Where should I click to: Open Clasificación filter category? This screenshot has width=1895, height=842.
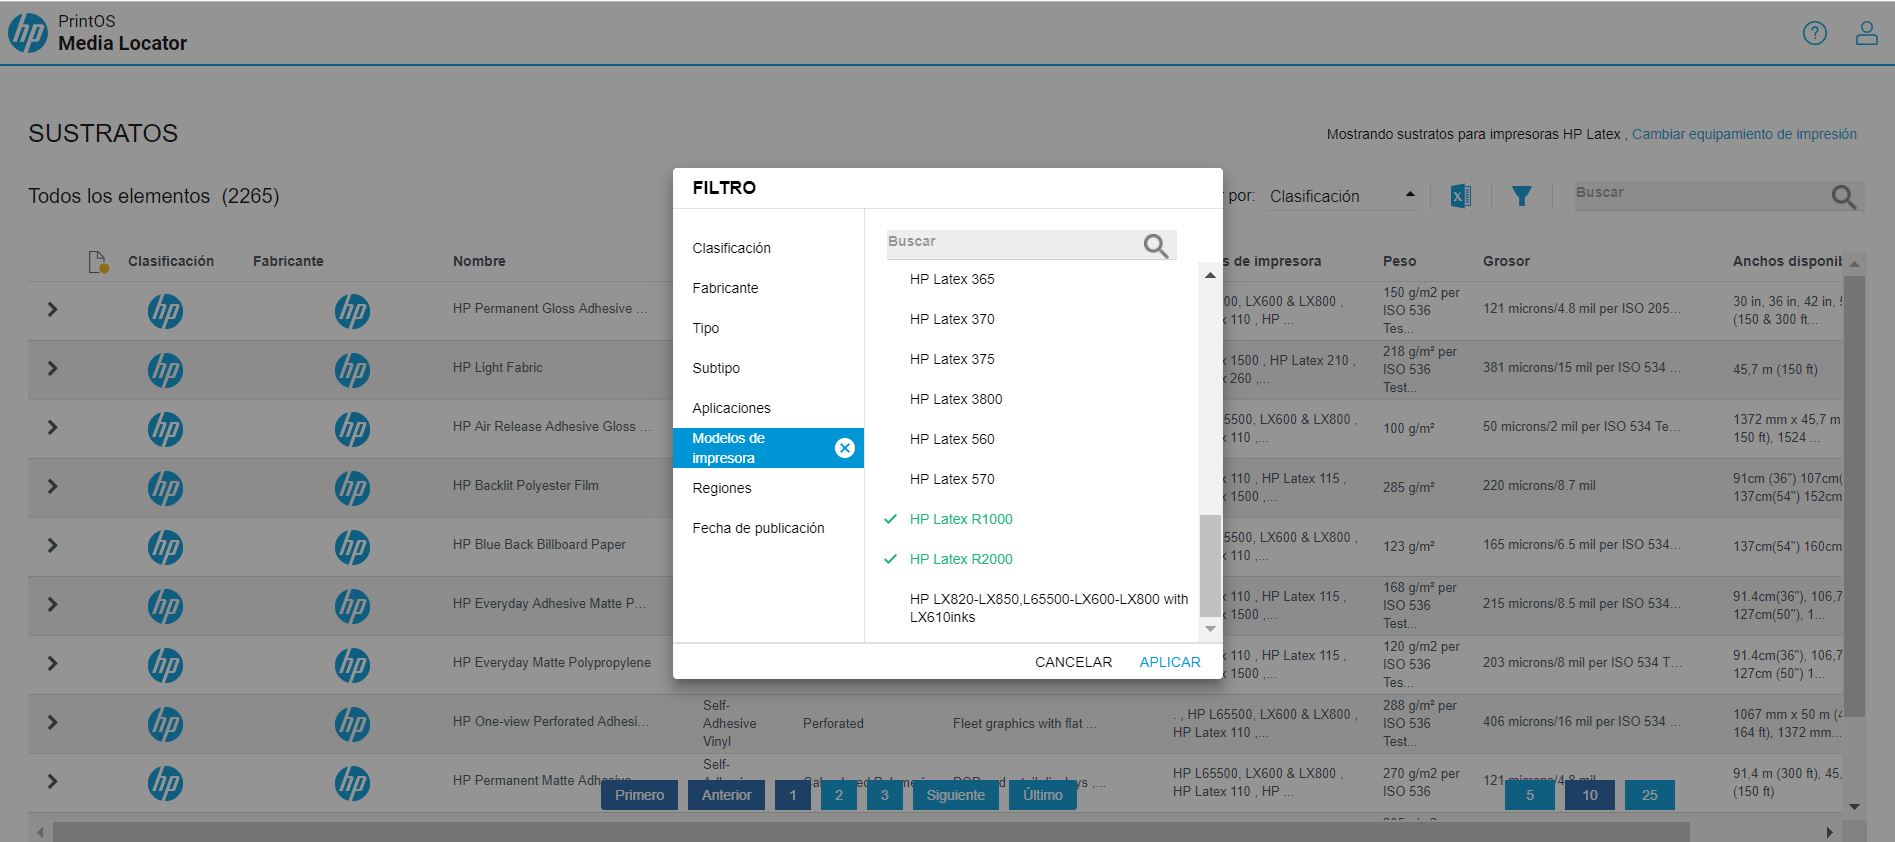click(x=768, y=248)
